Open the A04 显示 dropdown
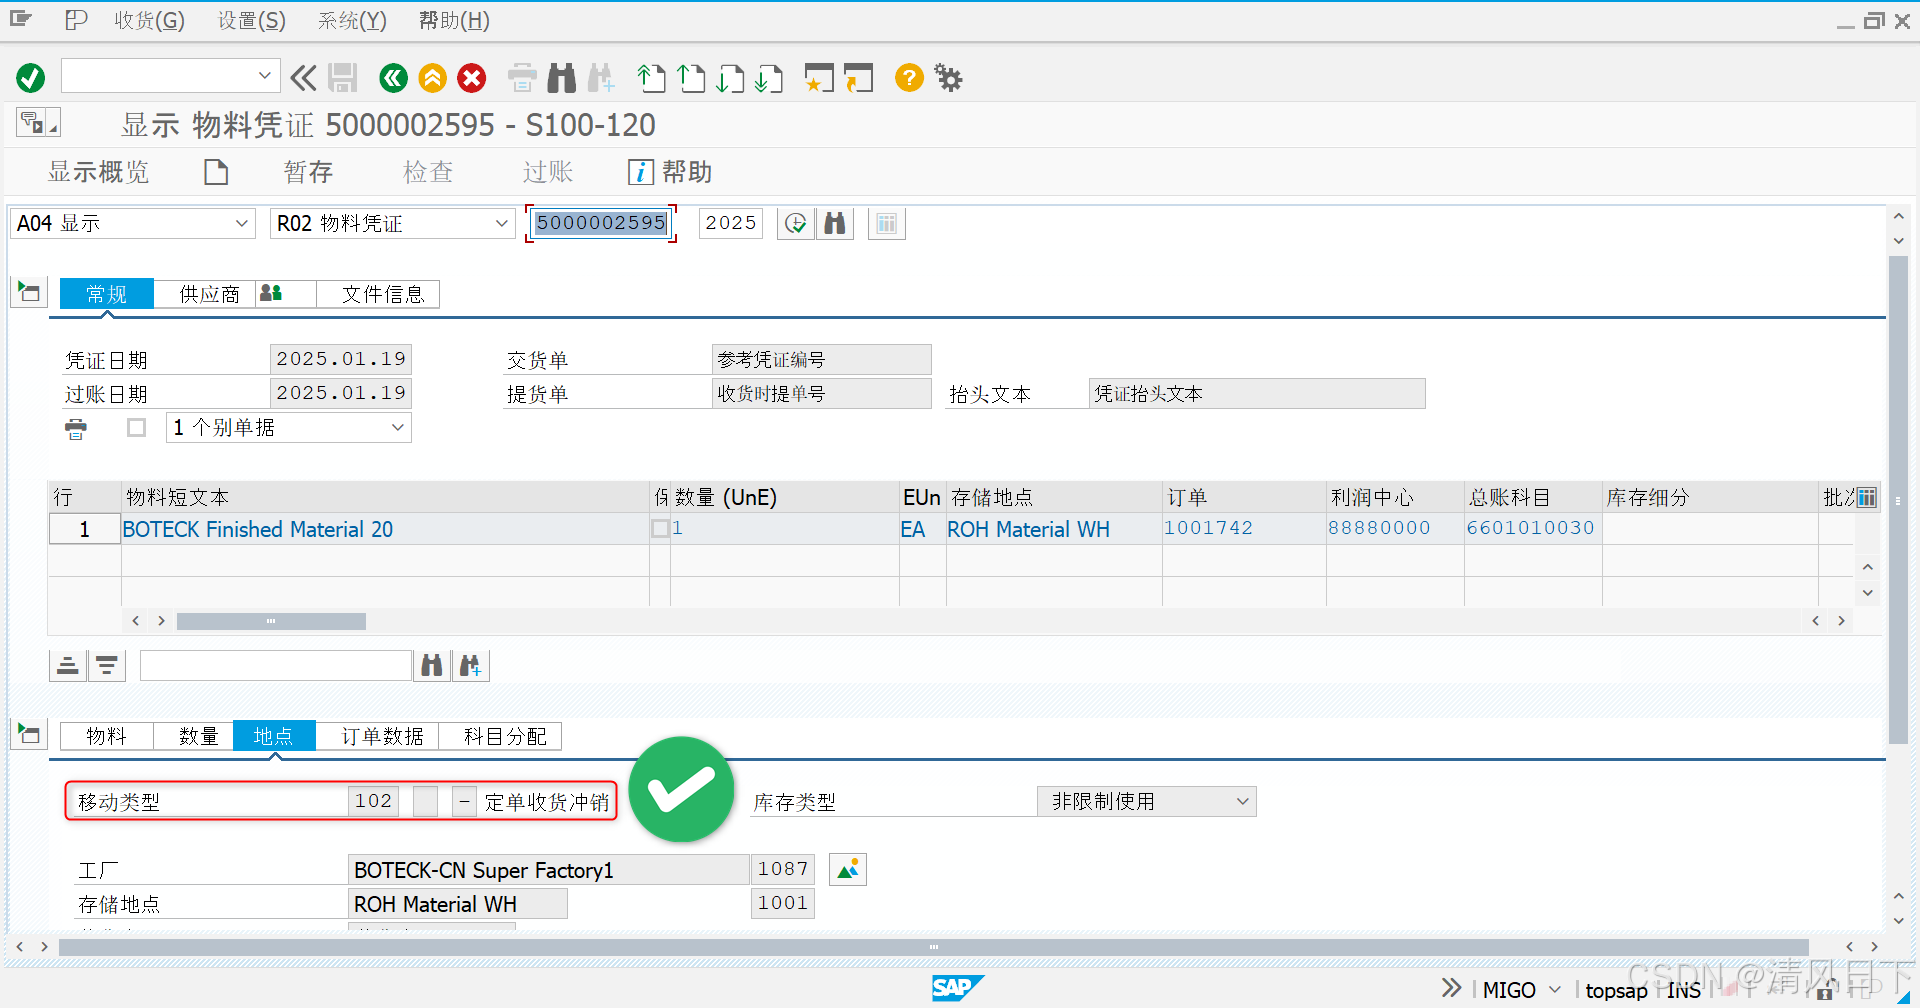The image size is (1920, 1008). 131,223
